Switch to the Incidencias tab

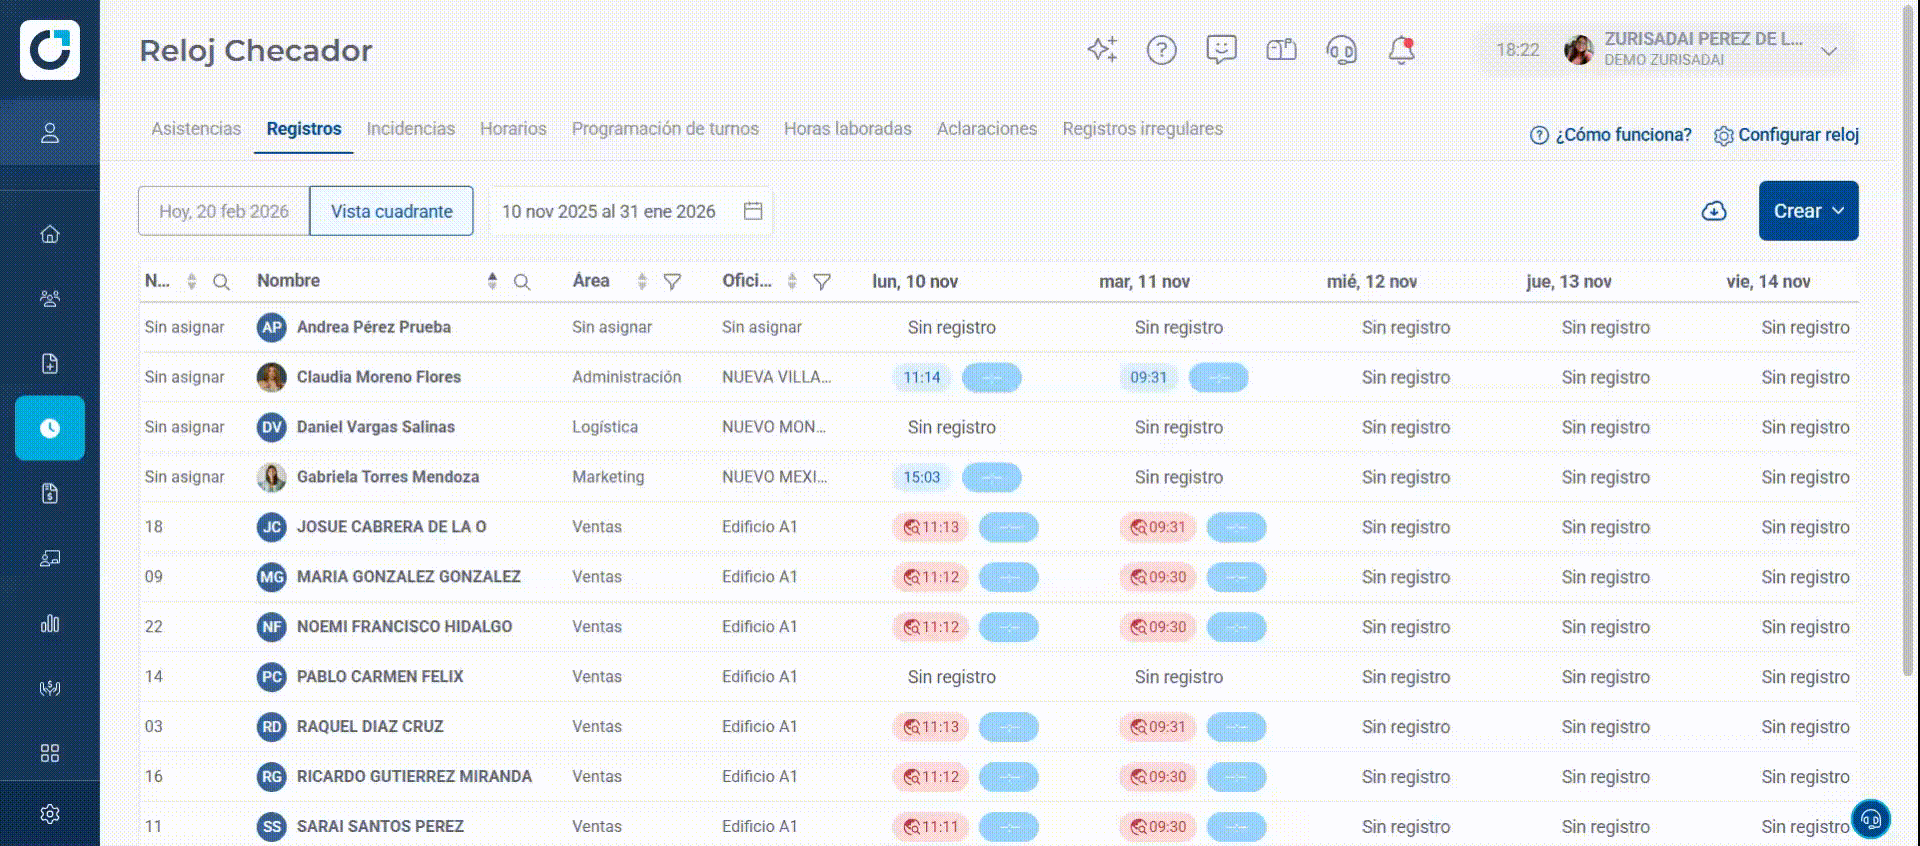pyautogui.click(x=411, y=129)
